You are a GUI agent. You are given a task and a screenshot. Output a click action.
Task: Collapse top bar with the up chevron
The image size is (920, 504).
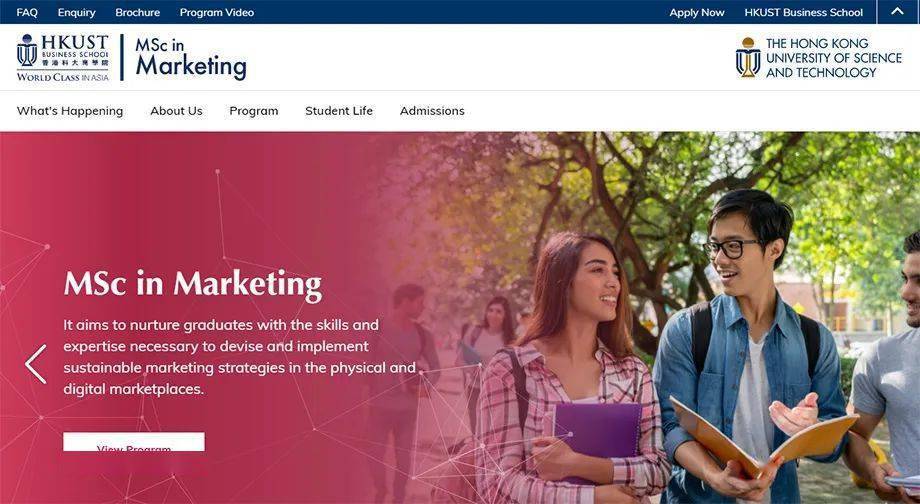tap(897, 12)
